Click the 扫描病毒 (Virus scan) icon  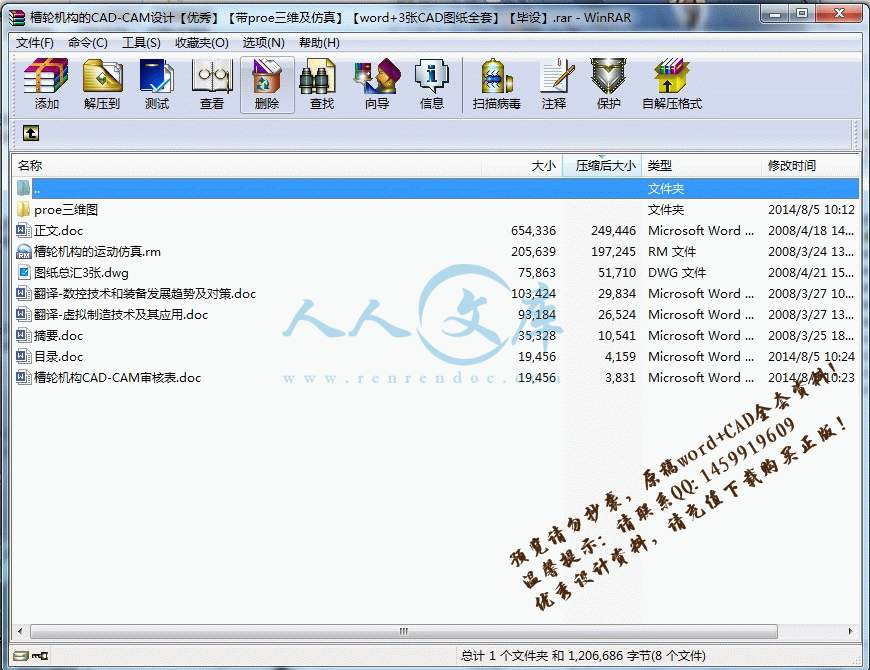pos(497,85)
